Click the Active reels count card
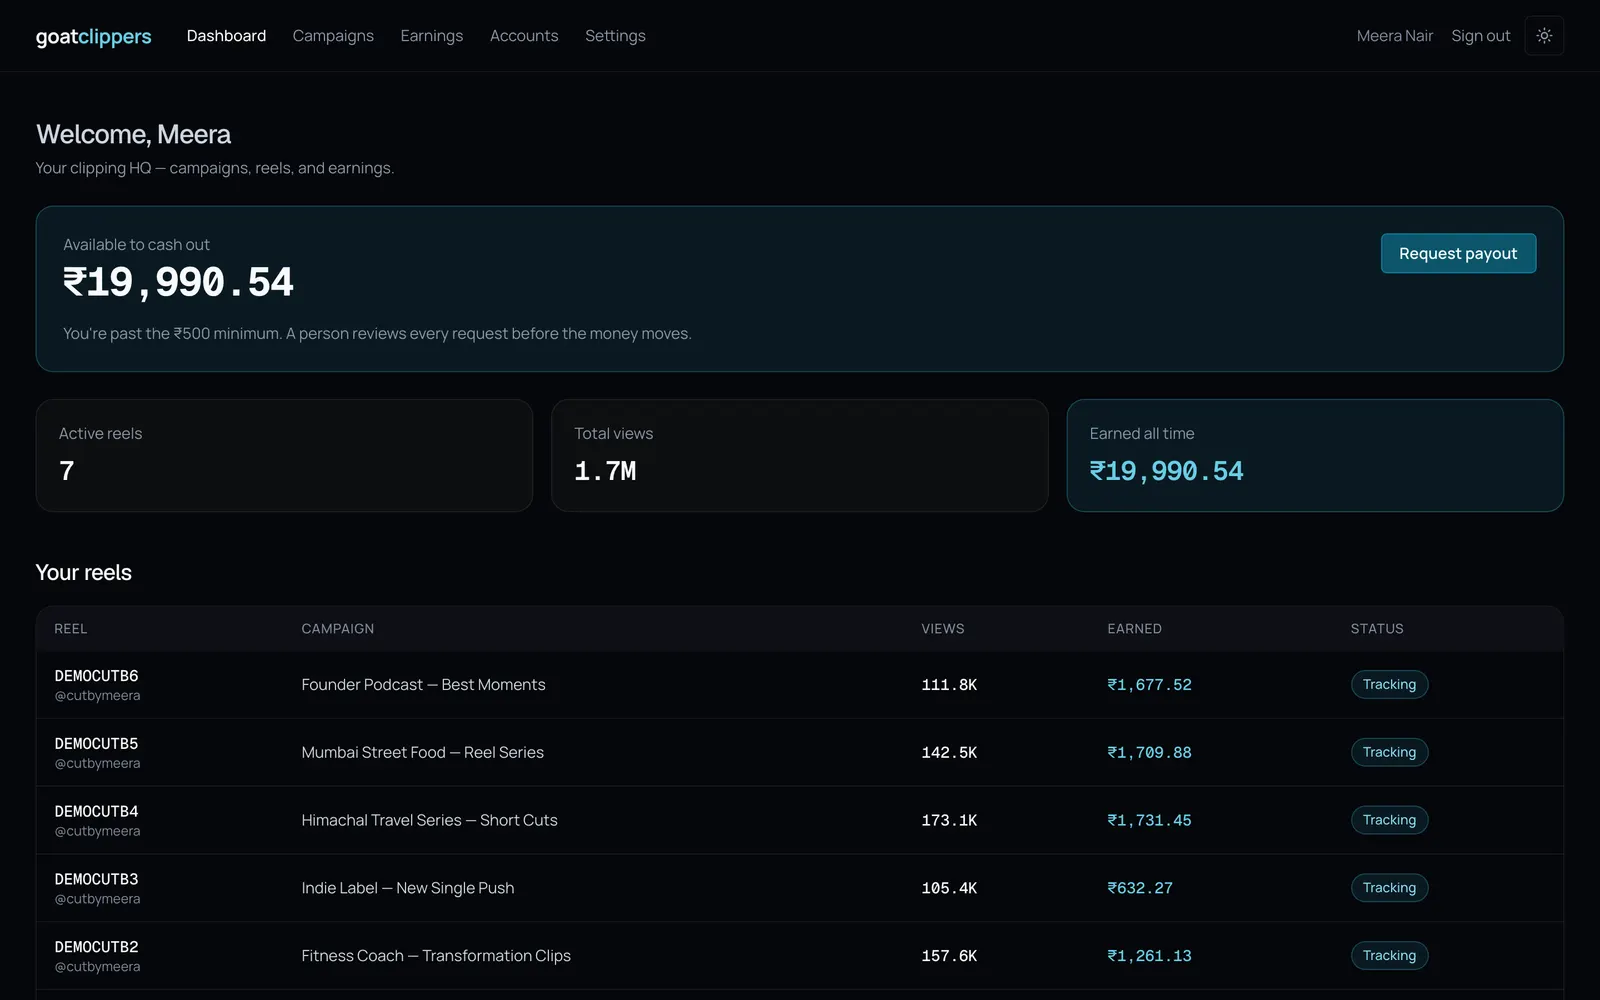1600x1000 pixels. 284,456
